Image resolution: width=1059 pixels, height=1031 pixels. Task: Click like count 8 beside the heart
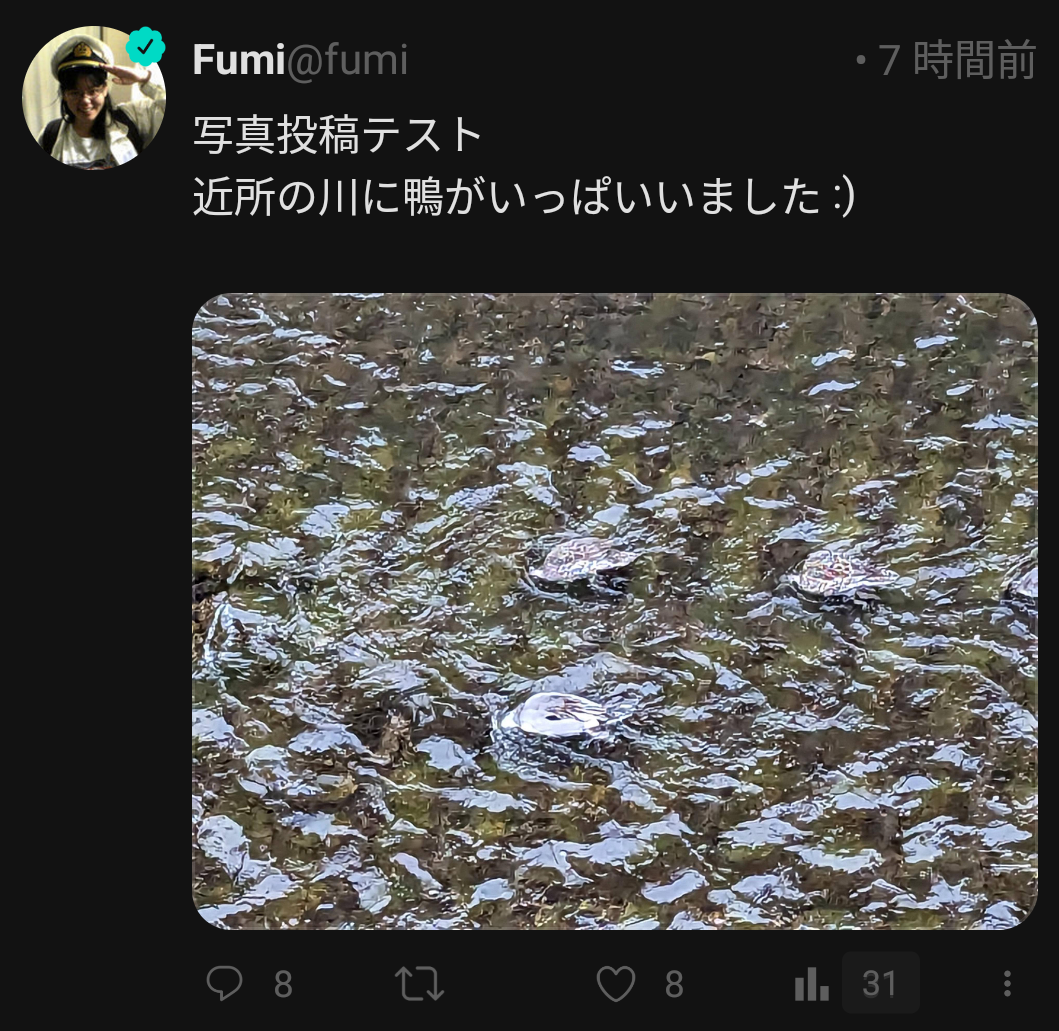674,984
